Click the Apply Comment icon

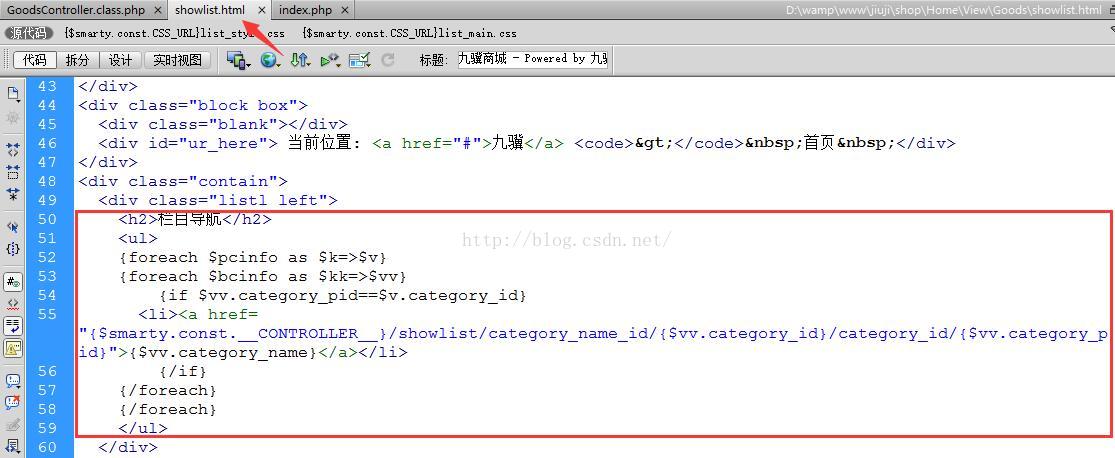[13, 380]
